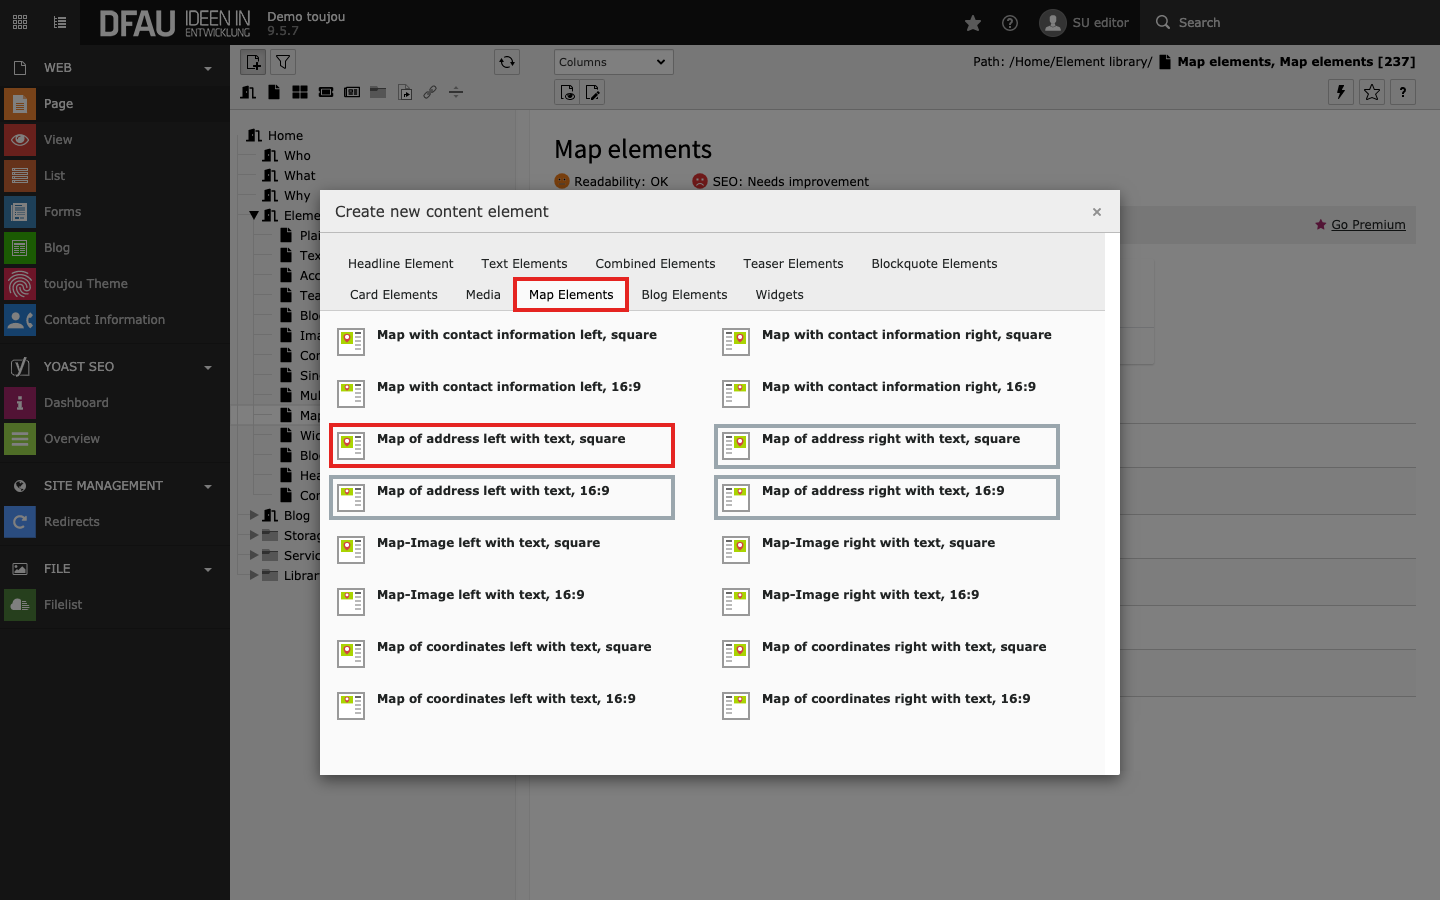
Task: Collapse the YOAST SEO module group
Action: click(208, 367)
